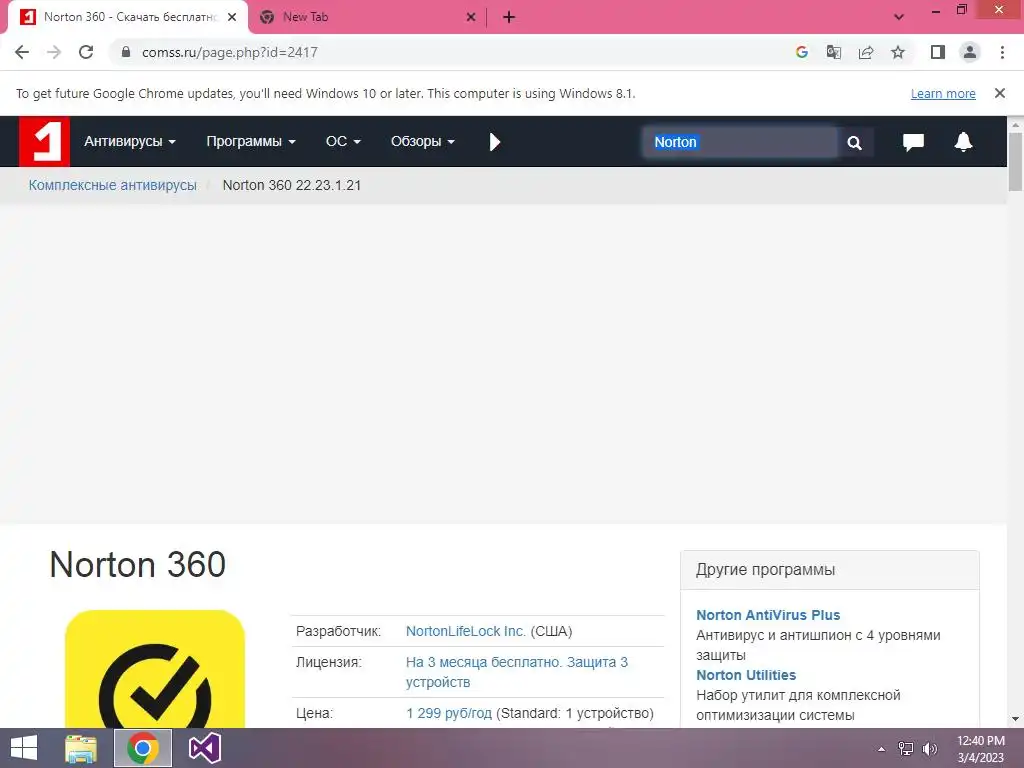Expand the Антивирусы menu
This screenshot has width=1024, height=768.
tap(129, 142)
